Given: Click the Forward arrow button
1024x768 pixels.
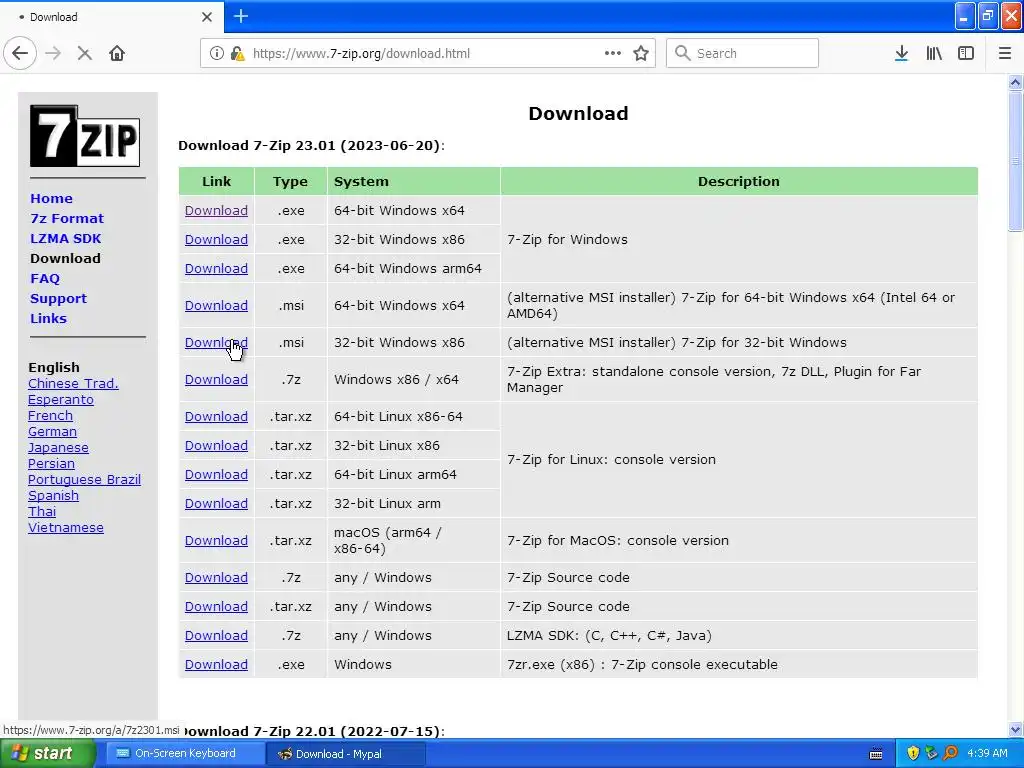Looking at the screenshot, I should click(53, 54).
